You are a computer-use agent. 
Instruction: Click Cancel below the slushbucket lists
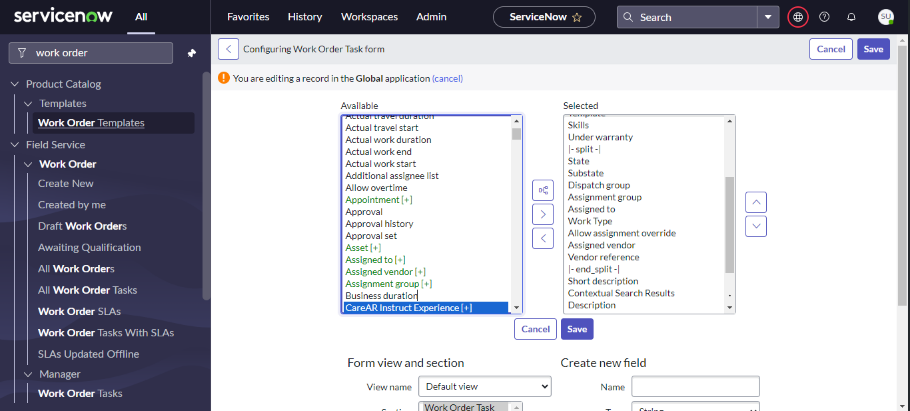[535, 329]
